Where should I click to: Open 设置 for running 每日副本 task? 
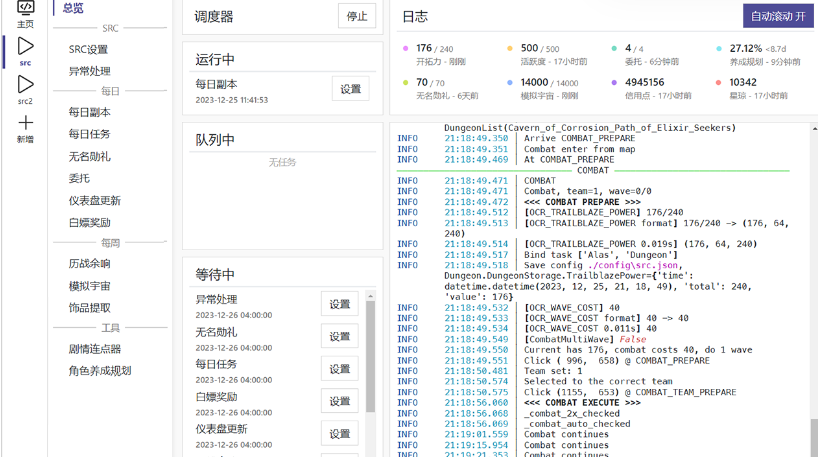[350, 89]
